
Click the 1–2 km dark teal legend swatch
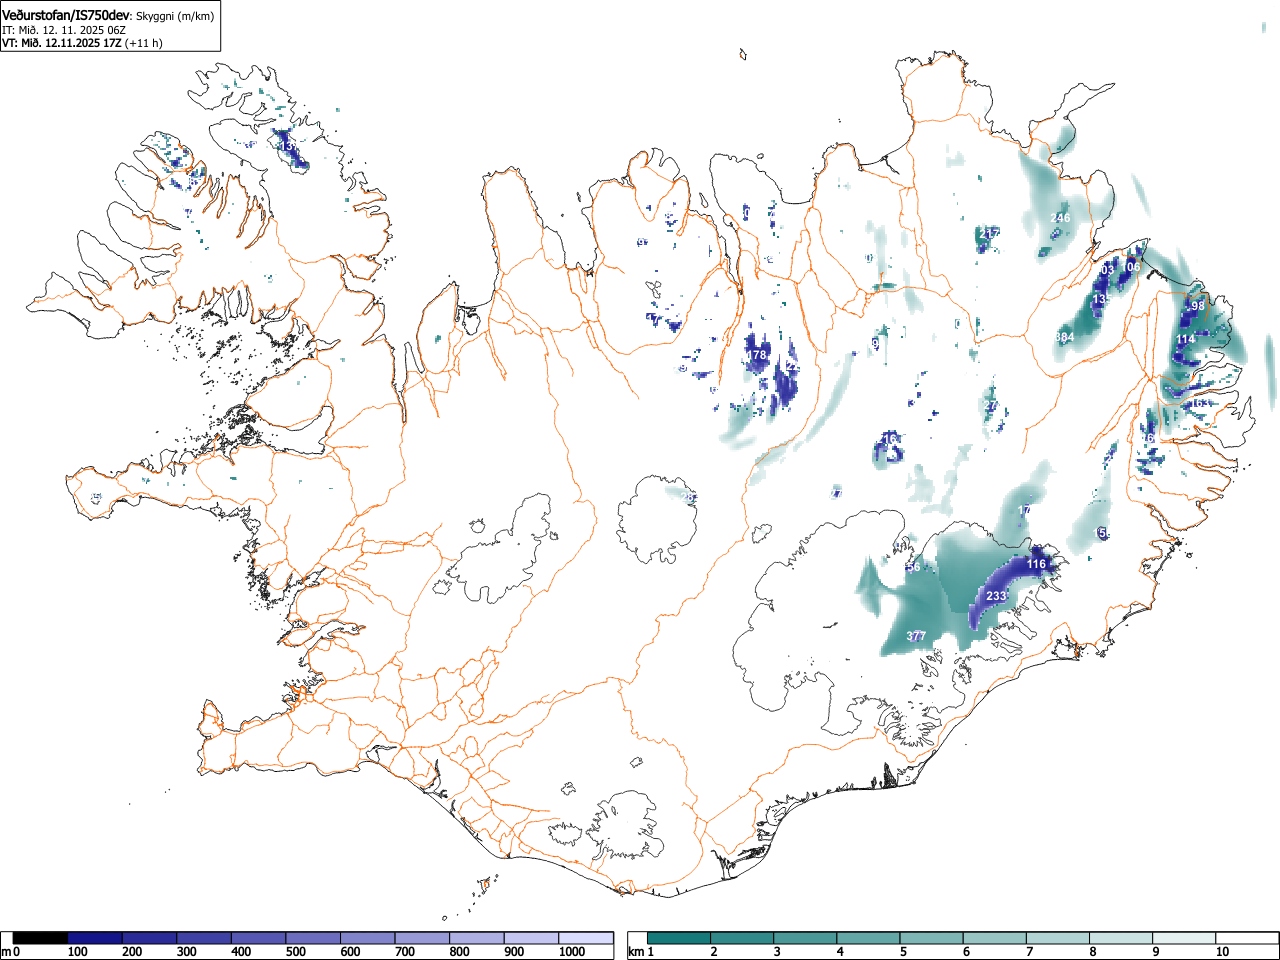(679, 938)
